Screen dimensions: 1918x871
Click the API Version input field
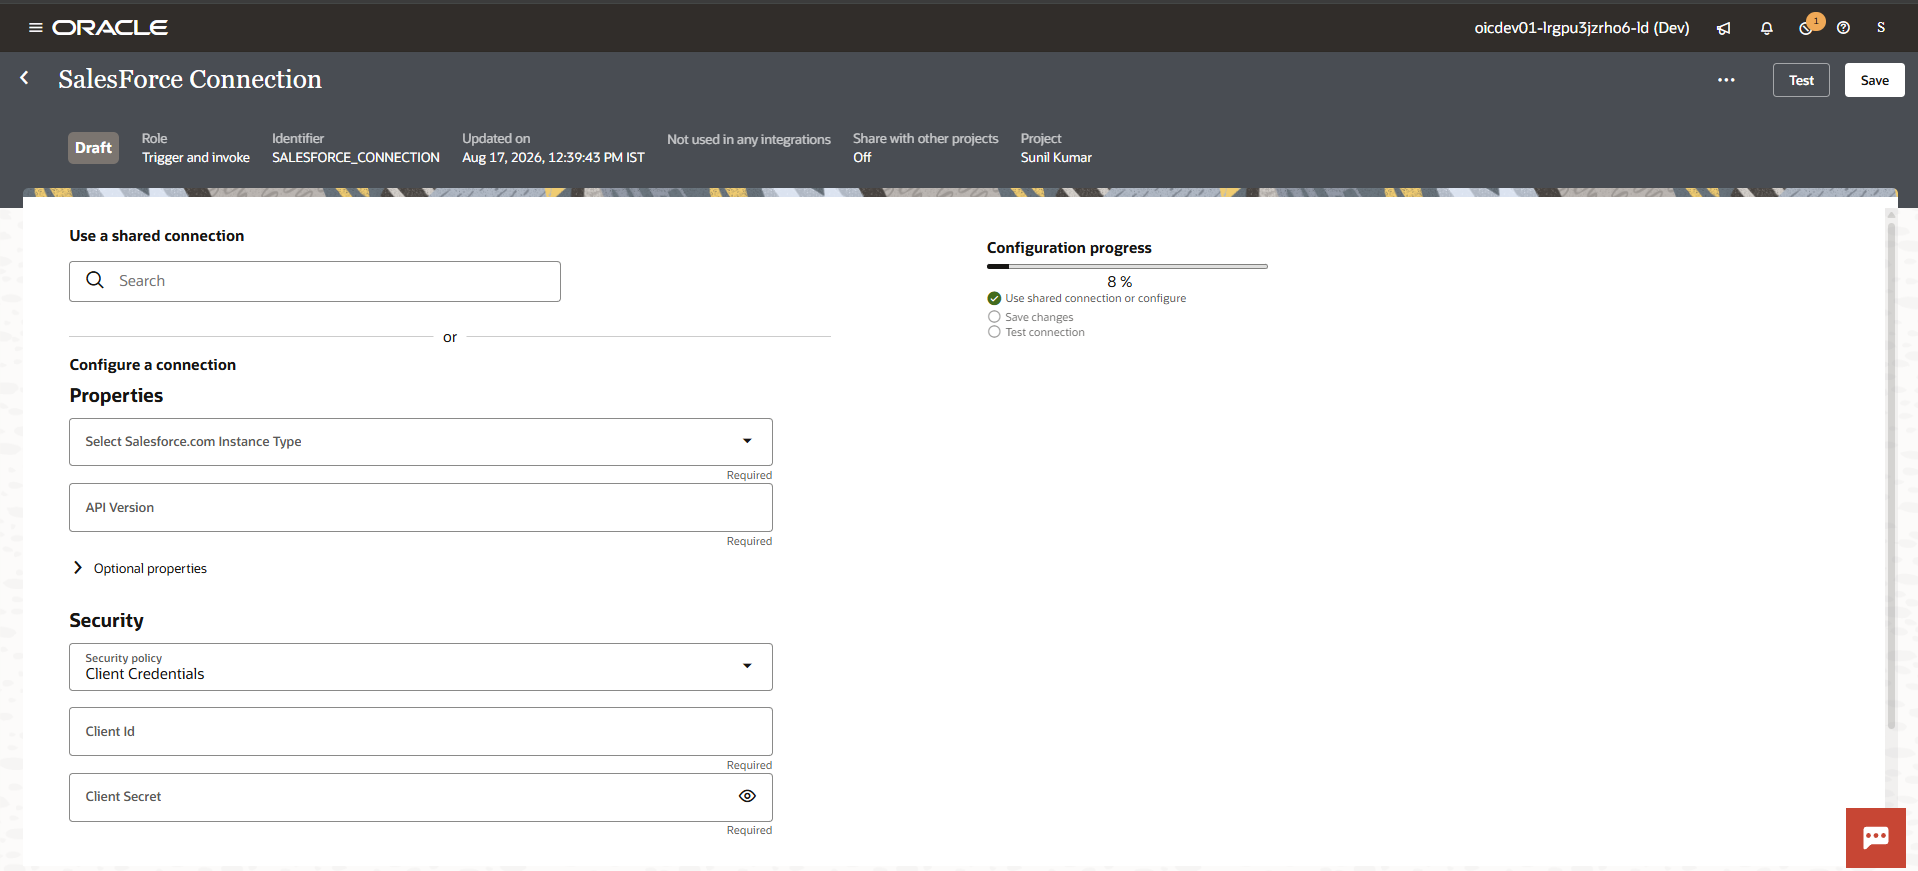421,508
